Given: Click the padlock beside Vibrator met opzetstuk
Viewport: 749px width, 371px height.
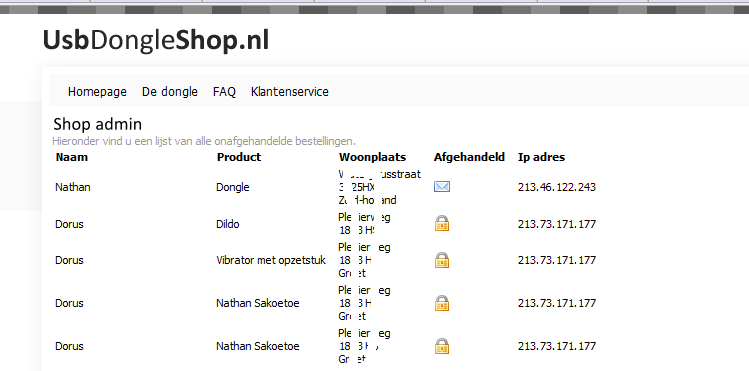Looking at the screenshot, I should click(442, 260).
